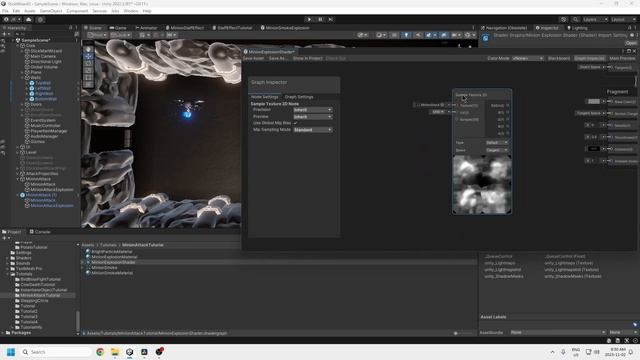640x360 pixels.
Task: Select the Transform tool in Scene overlay
Action: [x=88, y=84]
